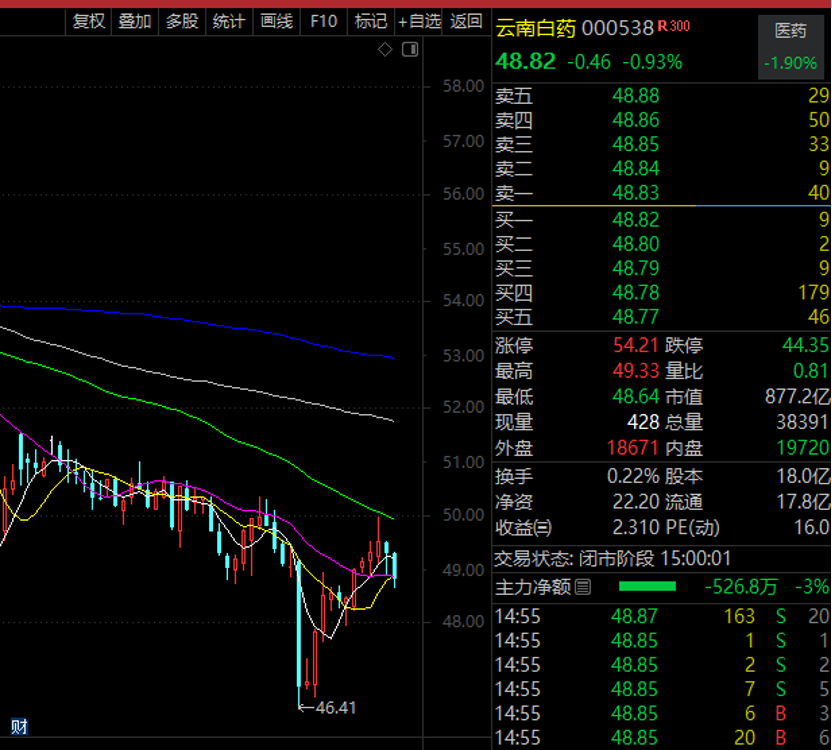Click the 财 icon at chart bottom
The height and width of the screenshot is (750, 832).
pos(19,726)
